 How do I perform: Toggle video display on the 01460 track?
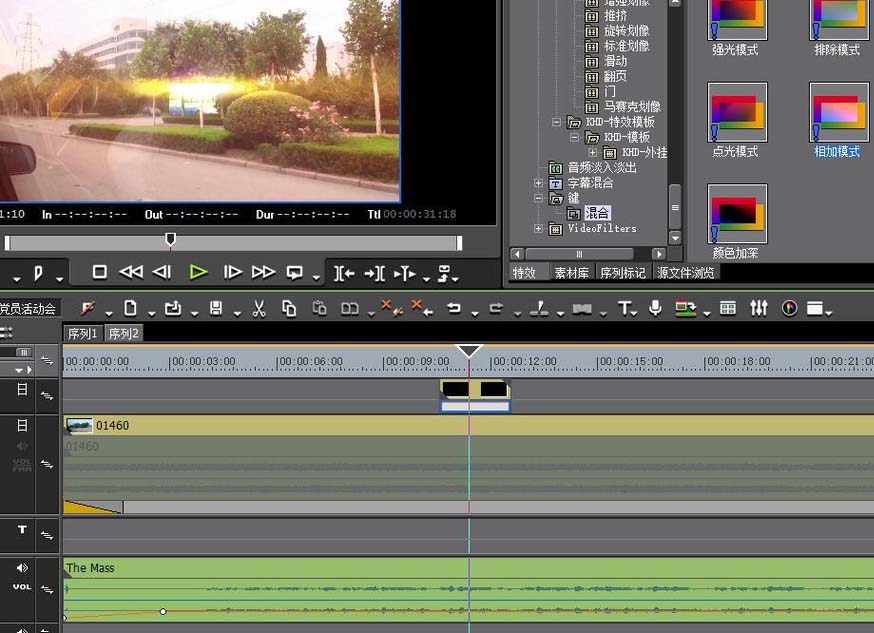tap(22, 426)
